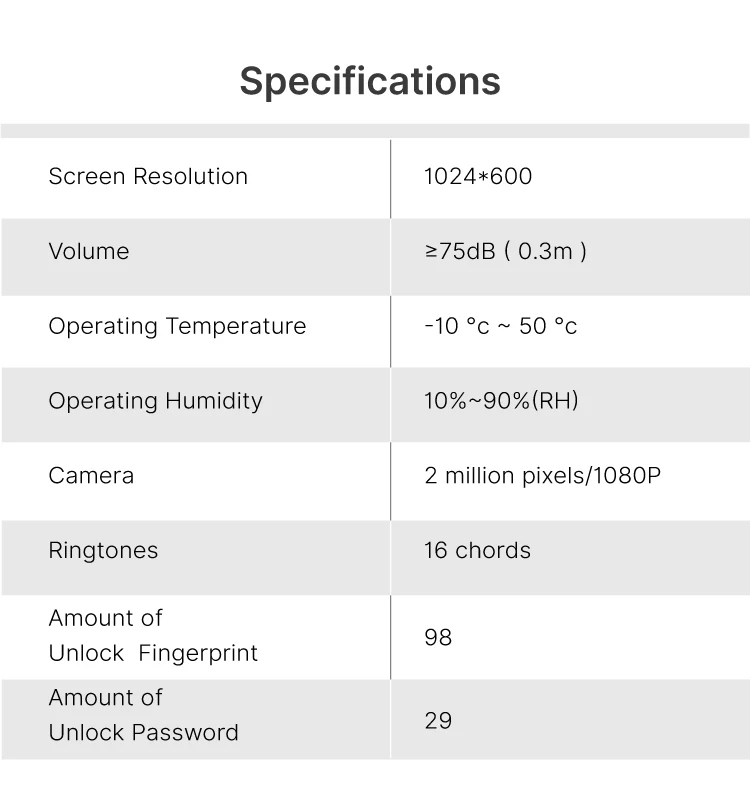Click the 16 chords value
Viewport: 750px width, 800px height.
point(477,551)
